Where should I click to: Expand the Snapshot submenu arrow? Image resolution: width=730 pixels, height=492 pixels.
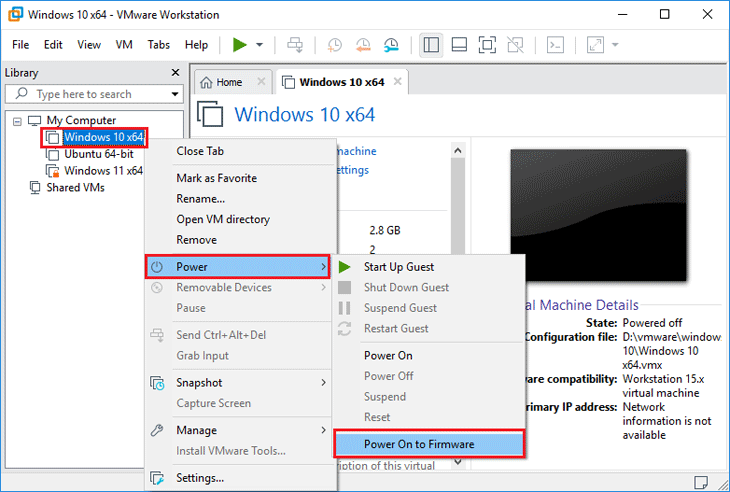pyautogui.click(x=323, y=383)
